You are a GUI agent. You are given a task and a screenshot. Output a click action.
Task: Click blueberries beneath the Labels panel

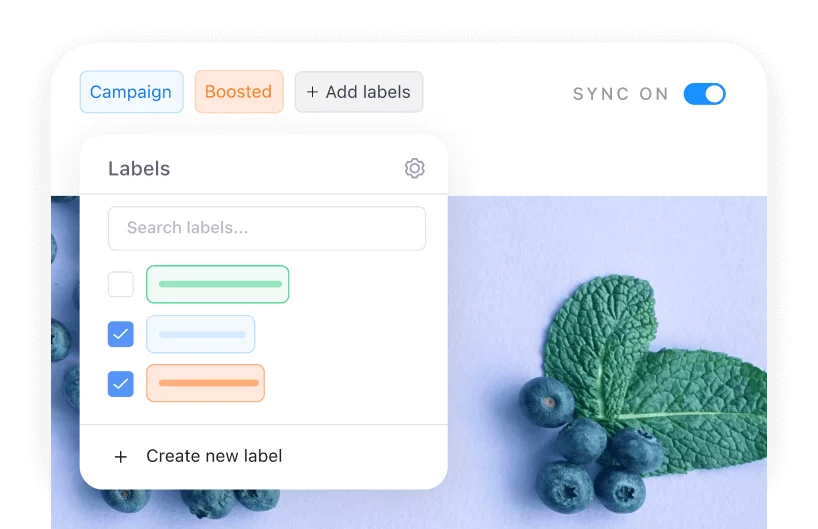pos(190,502)
